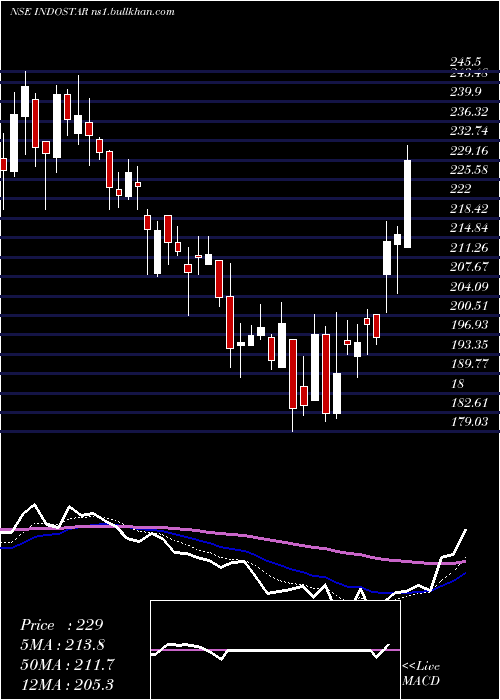Screen dimensions: 500x700
Task: Click the 207.67 price axis label
Action: click(x=469, y=267)
